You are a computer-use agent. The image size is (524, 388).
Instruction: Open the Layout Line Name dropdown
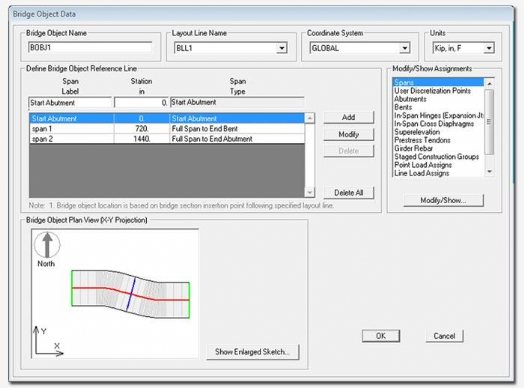[281, 48]
